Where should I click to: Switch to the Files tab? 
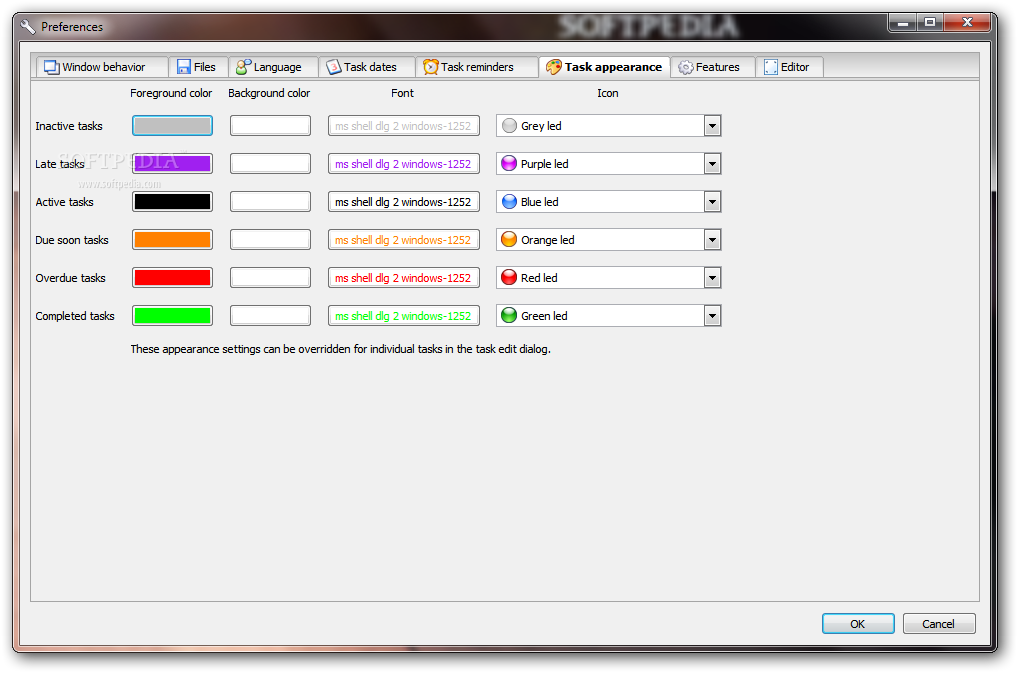coord(197,67)
